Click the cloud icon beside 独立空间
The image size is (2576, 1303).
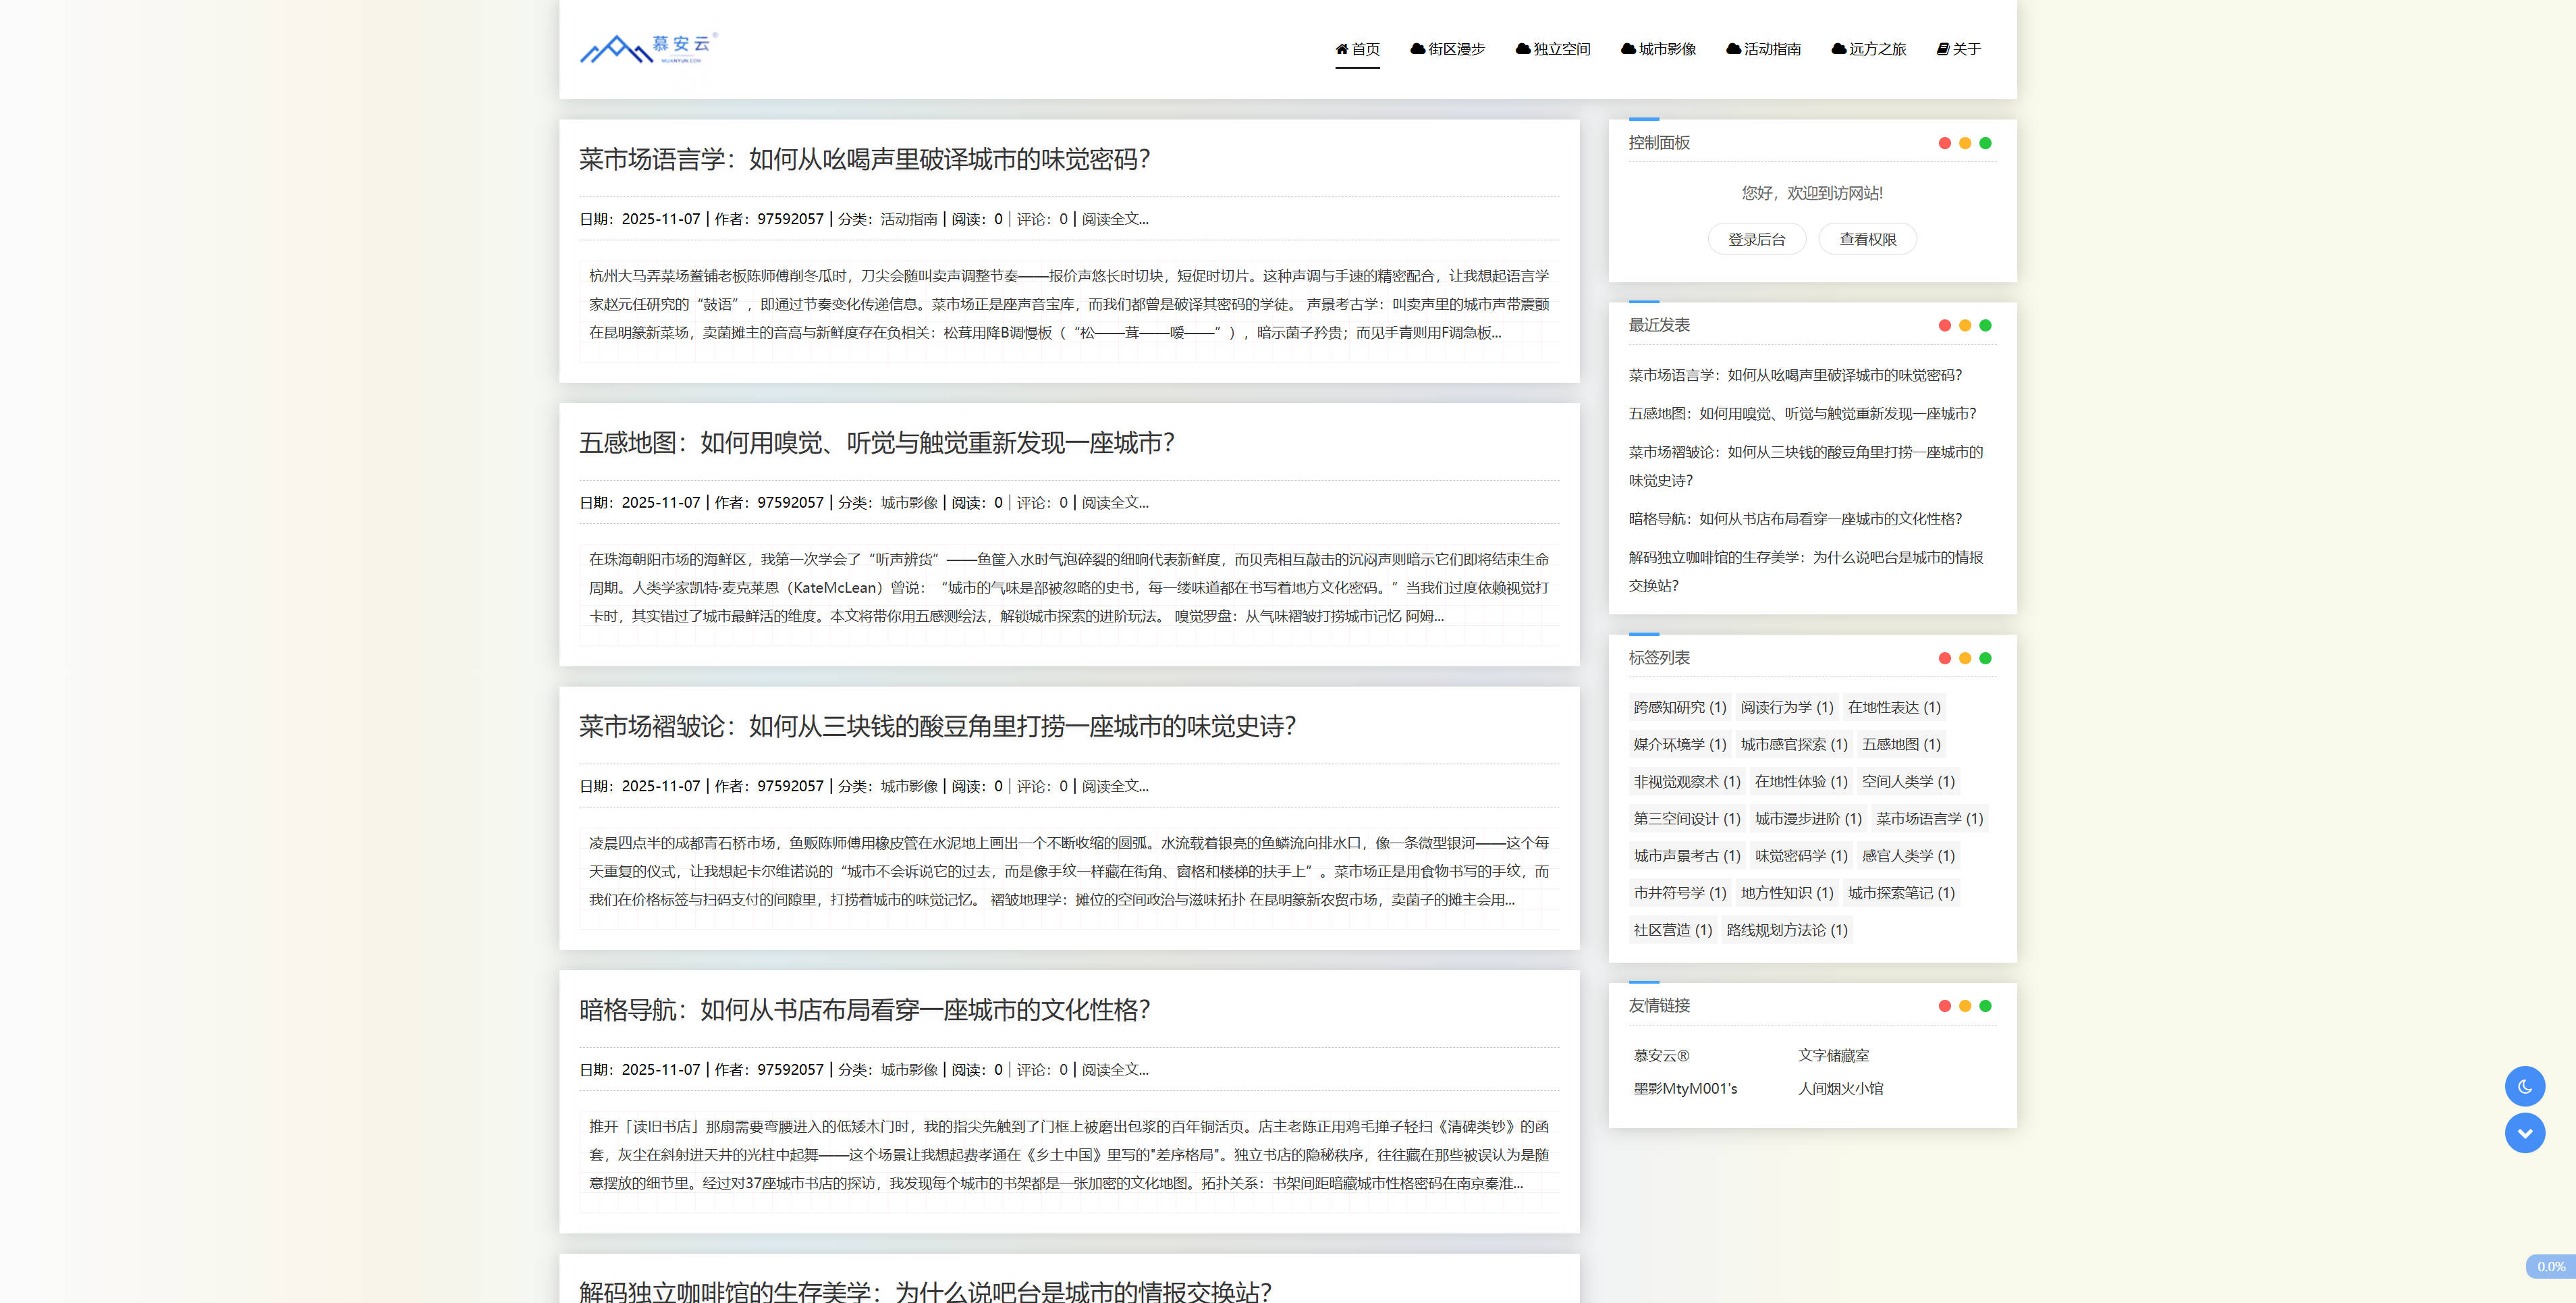[x=1522, y=49]
